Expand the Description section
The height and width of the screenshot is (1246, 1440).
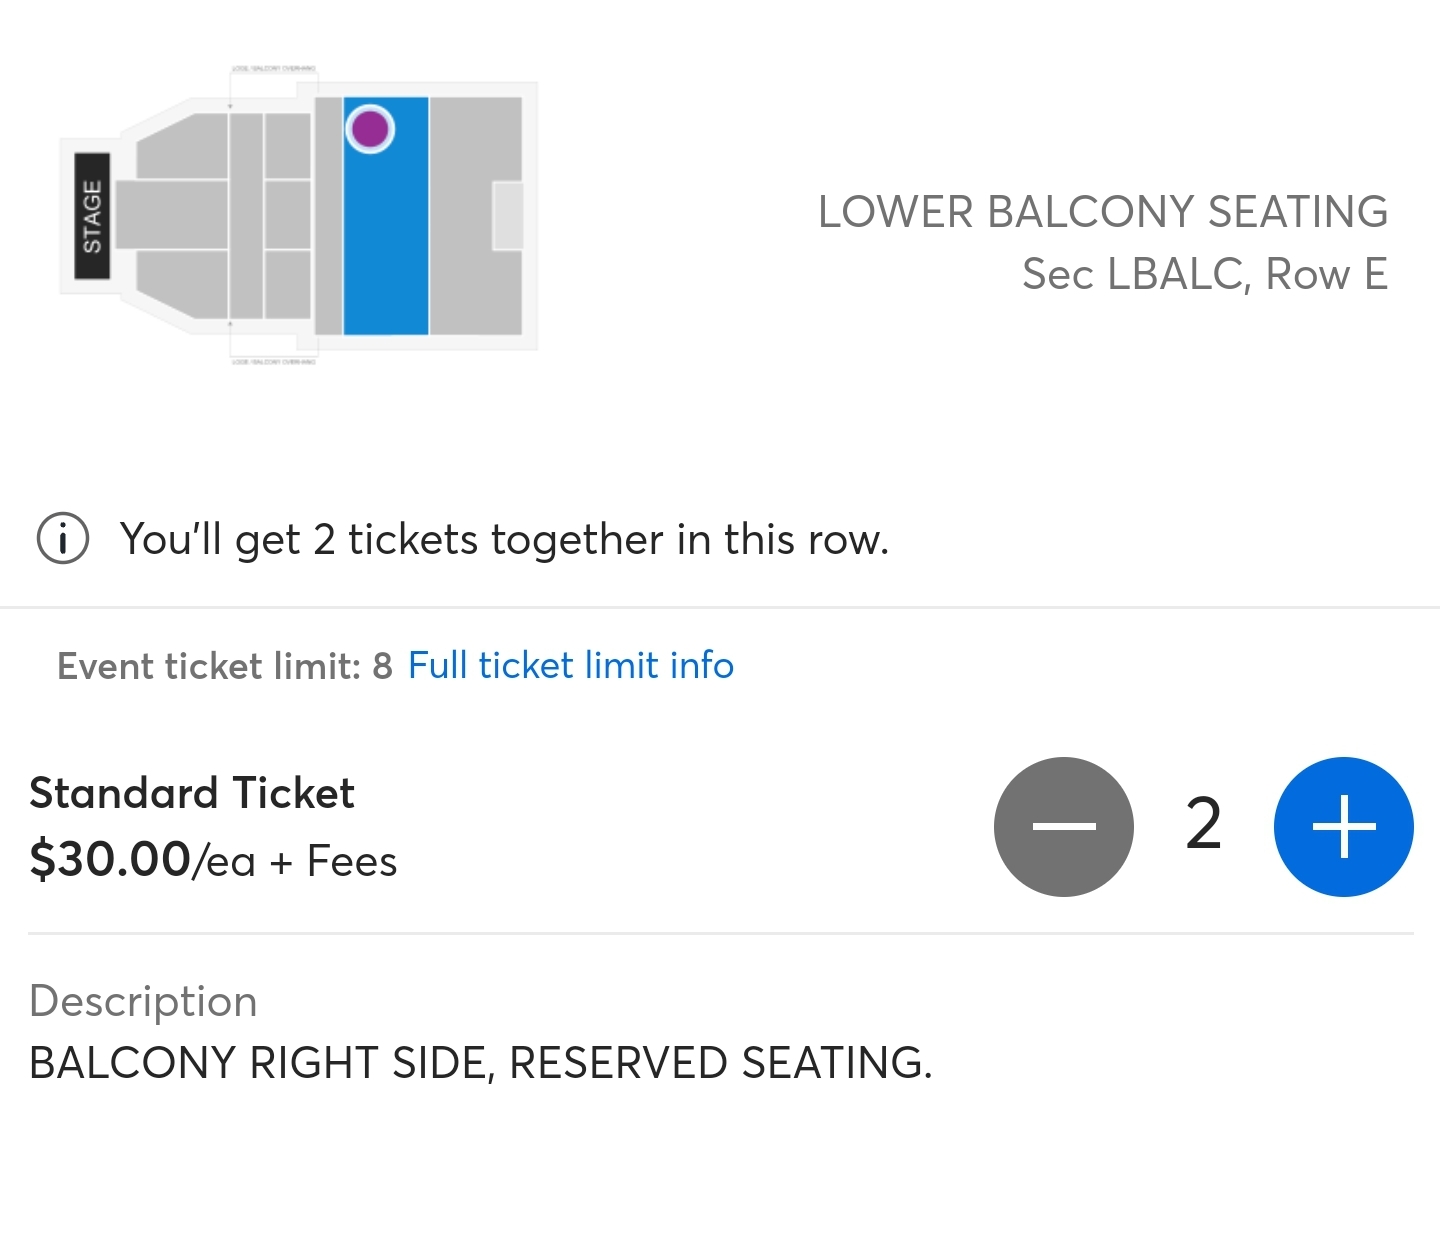click(x=144, y=1001)
